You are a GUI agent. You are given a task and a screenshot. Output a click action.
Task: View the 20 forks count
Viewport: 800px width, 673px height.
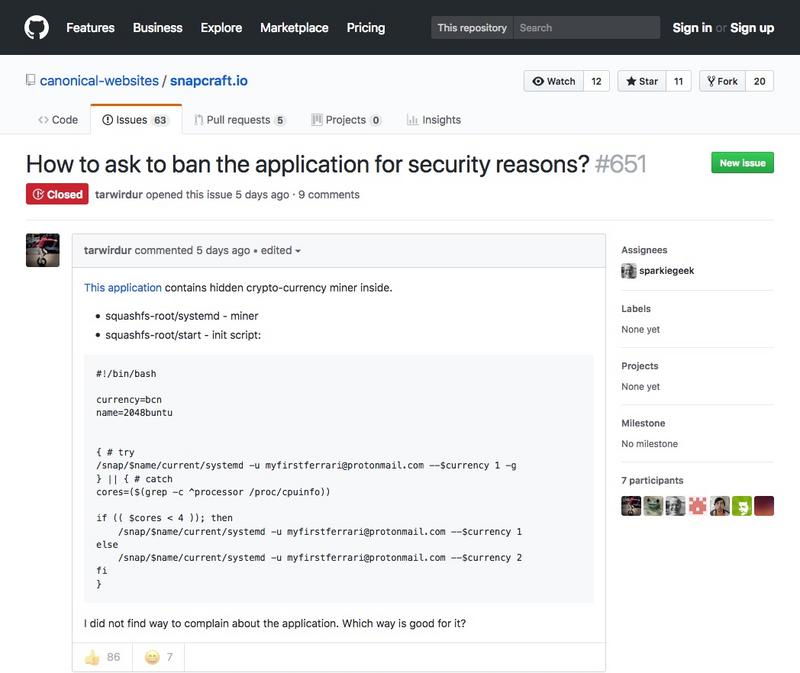[x=760, y=81]
